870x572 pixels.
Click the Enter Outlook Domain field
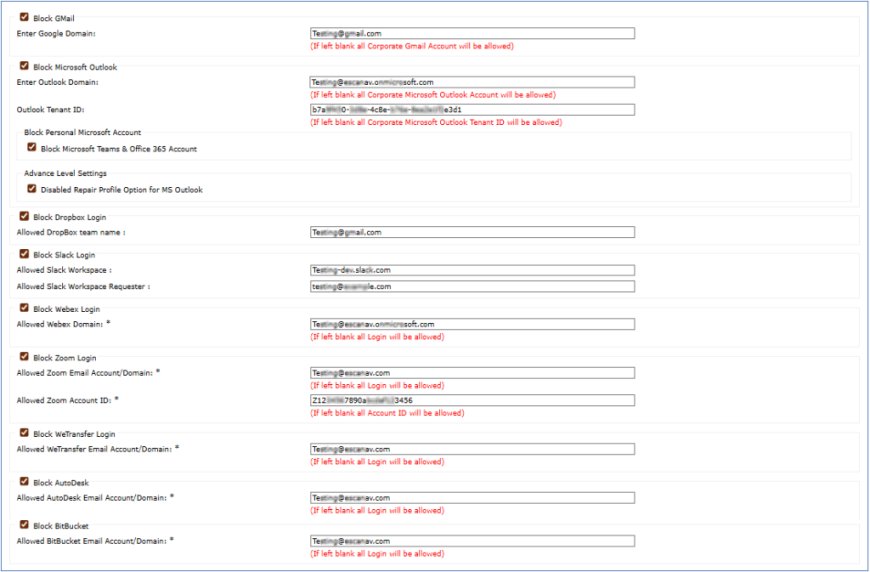[x=472, y=82]
